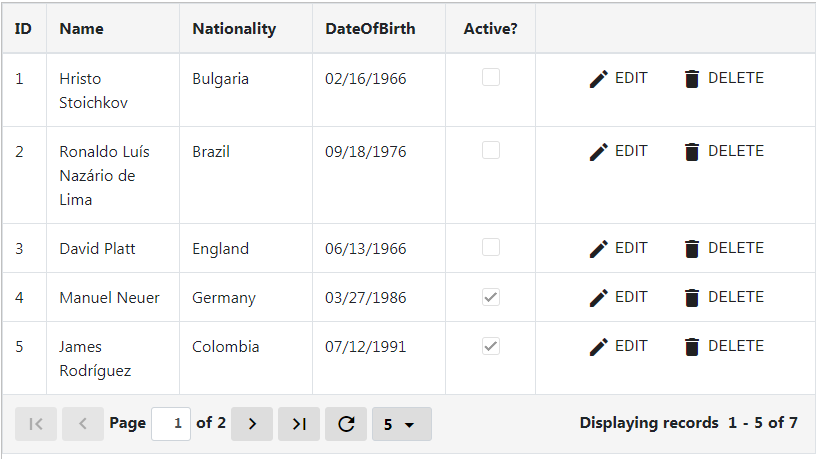Toggle the Active checkbox for James Rodríguez
This screenshot has height=459, width=830.
pos(491,346)
